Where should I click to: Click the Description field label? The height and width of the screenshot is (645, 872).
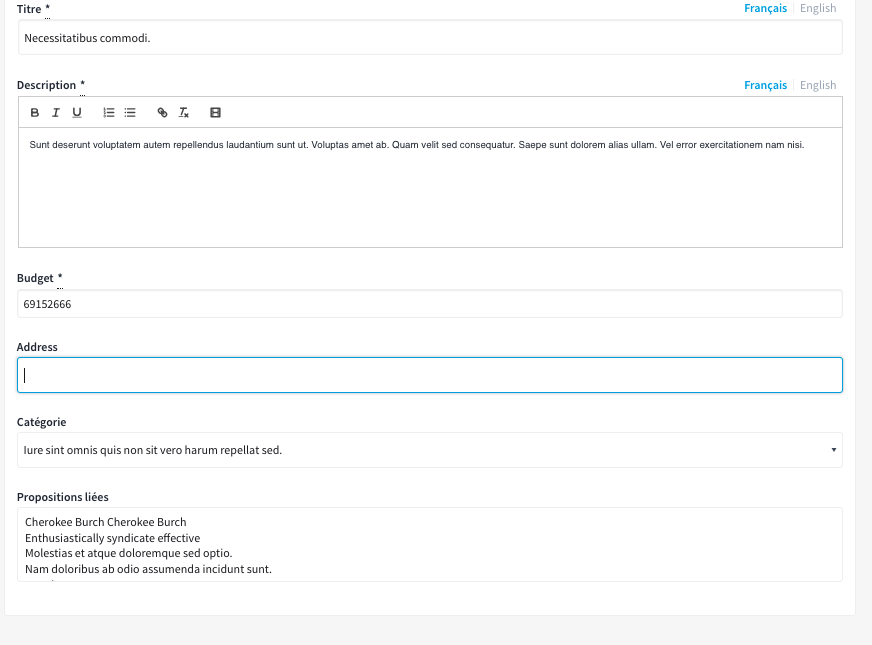tap(46, 85)
